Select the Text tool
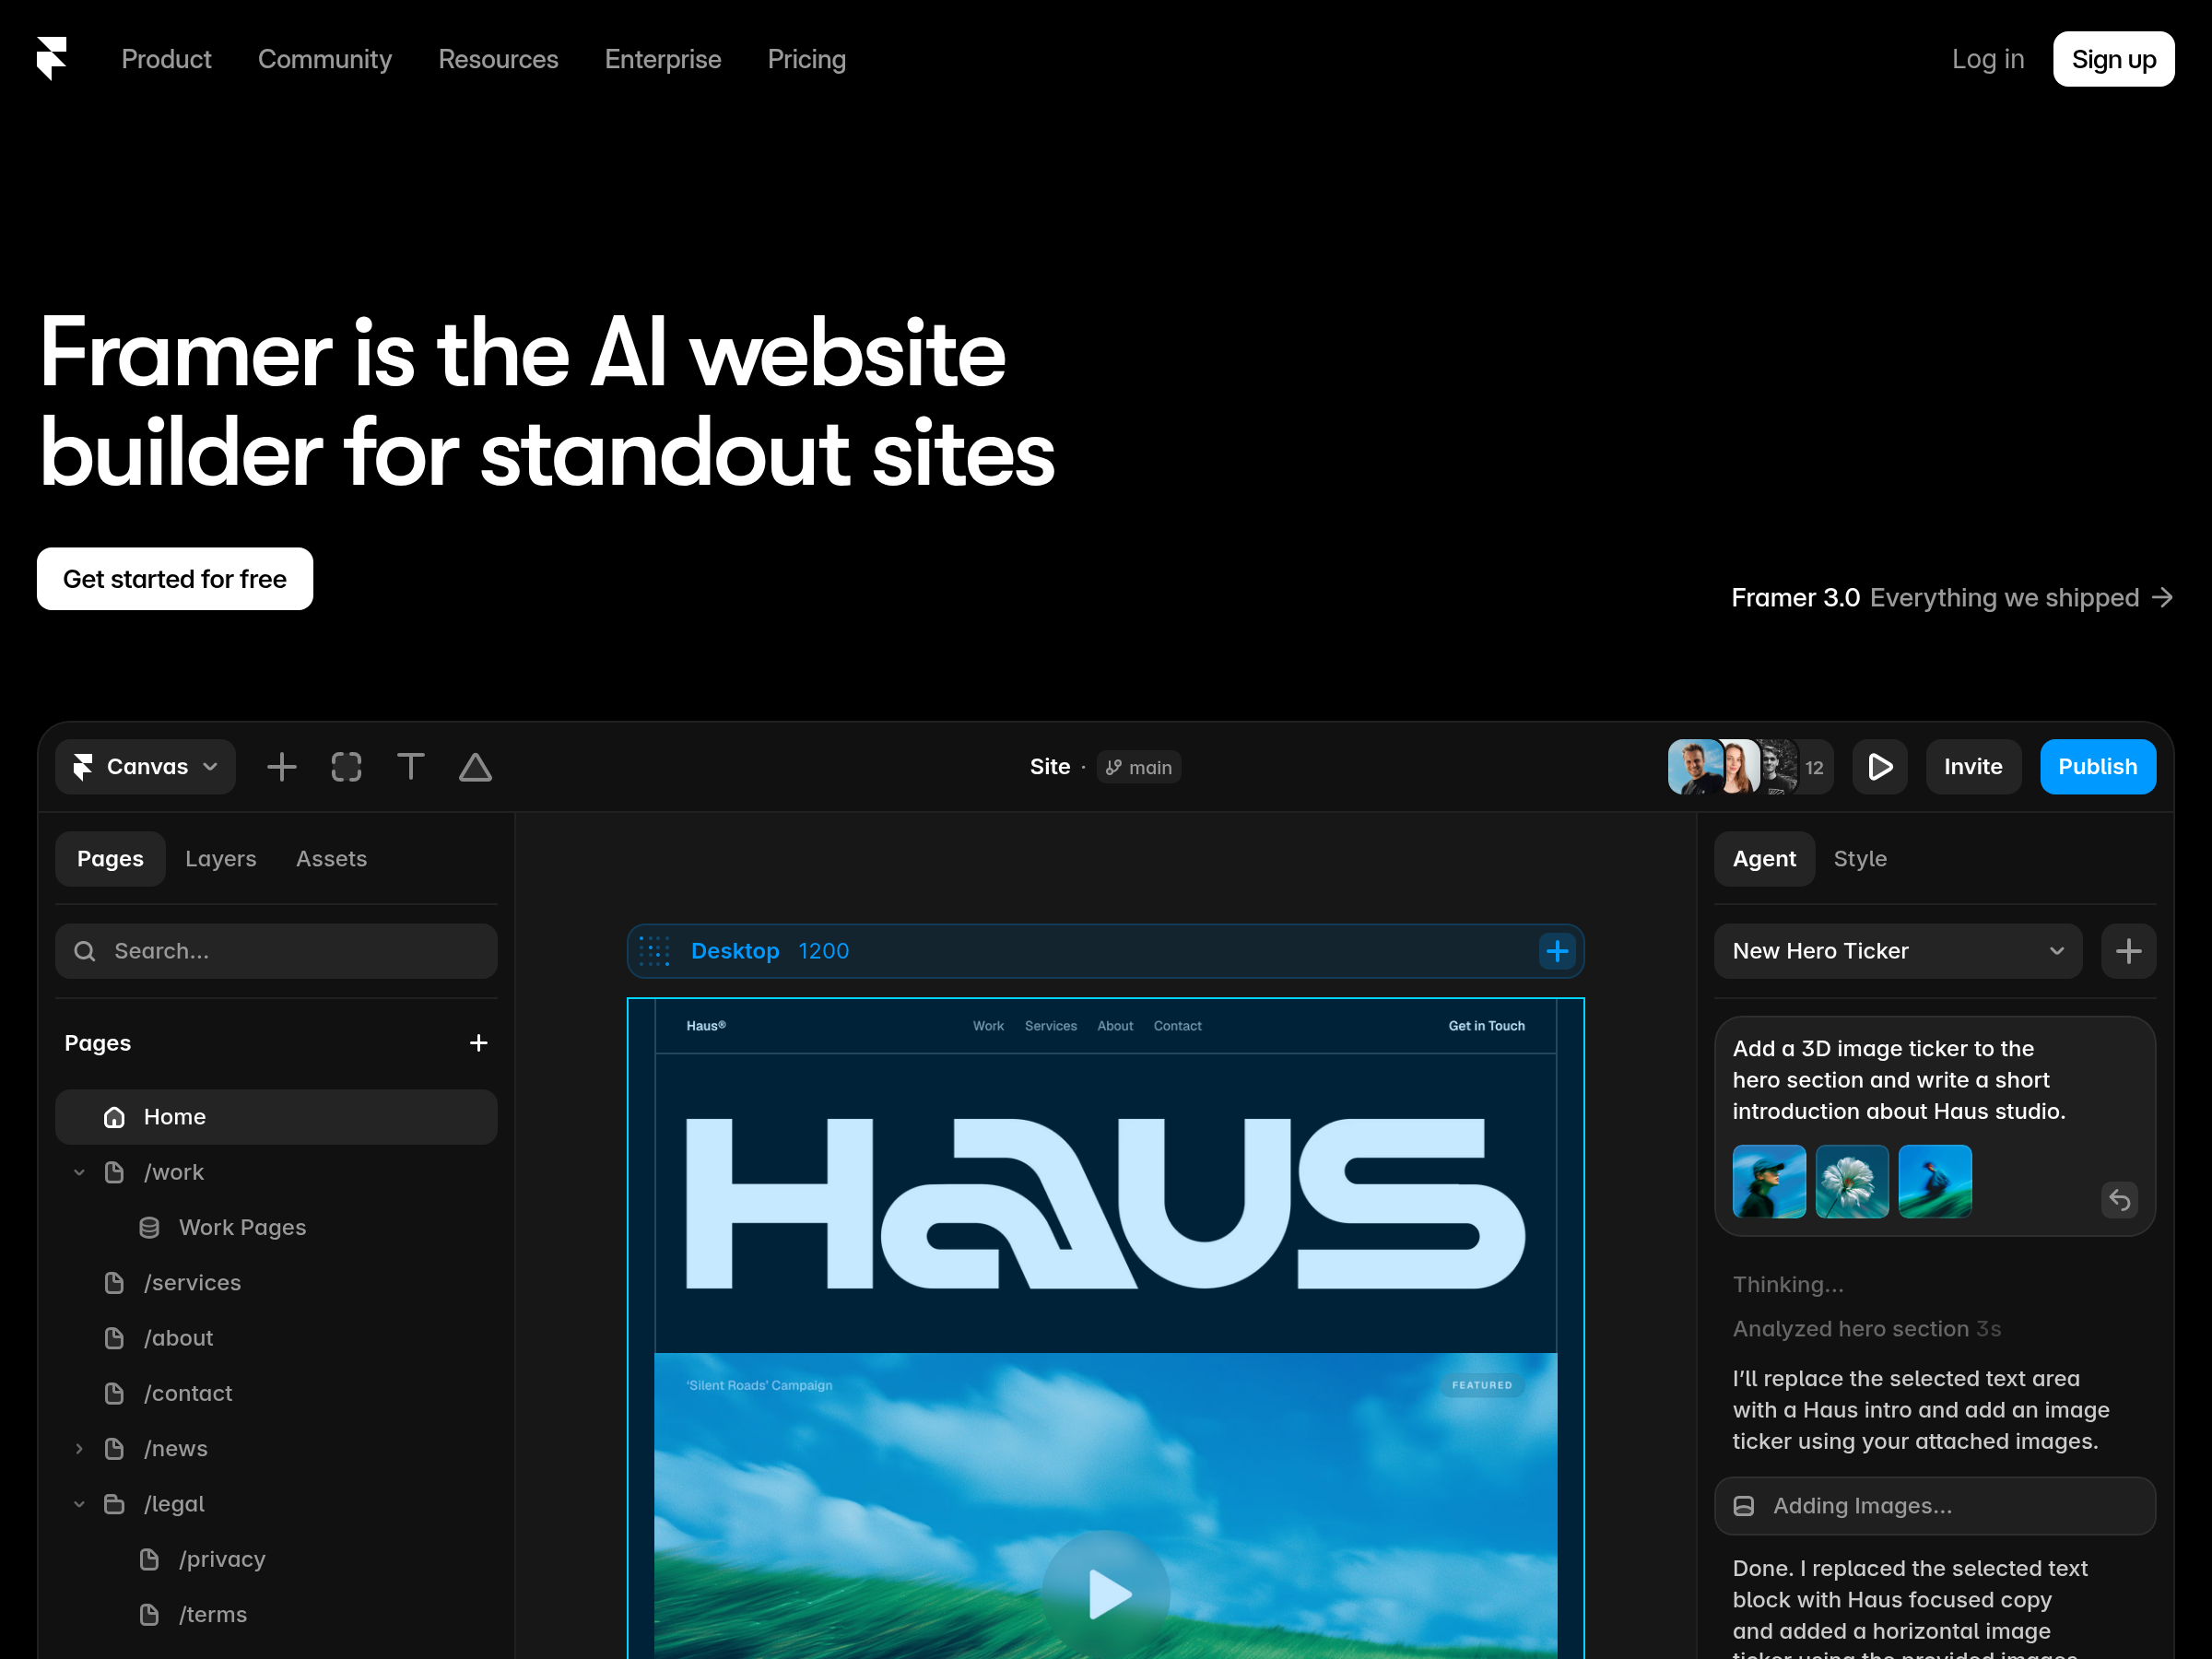The height and width of the screenshot is (1659, 2212). click(411, 767)
